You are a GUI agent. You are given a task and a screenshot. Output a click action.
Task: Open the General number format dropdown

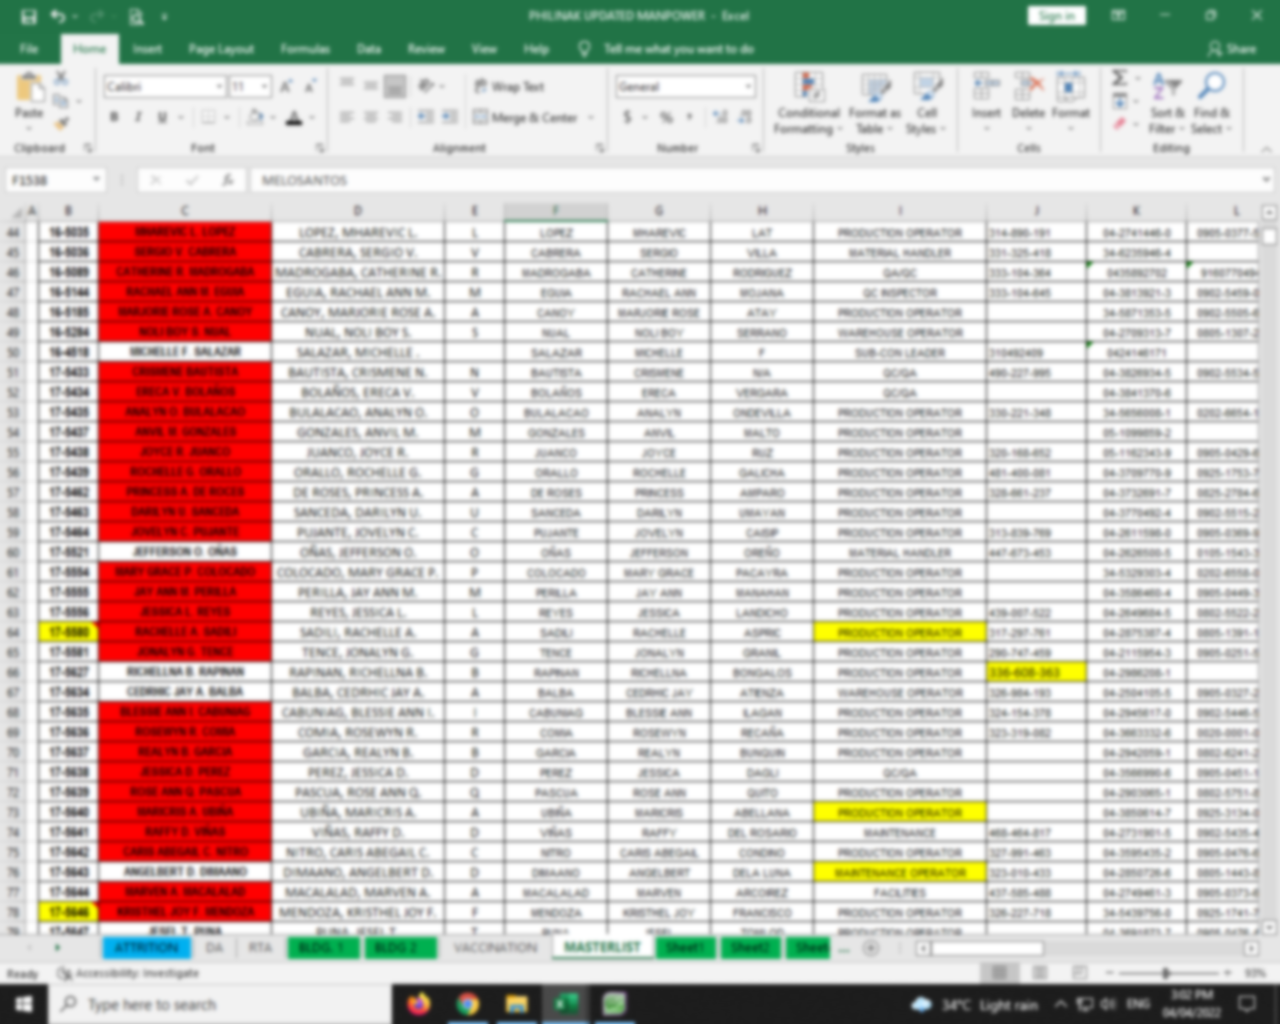click(748, 87)
